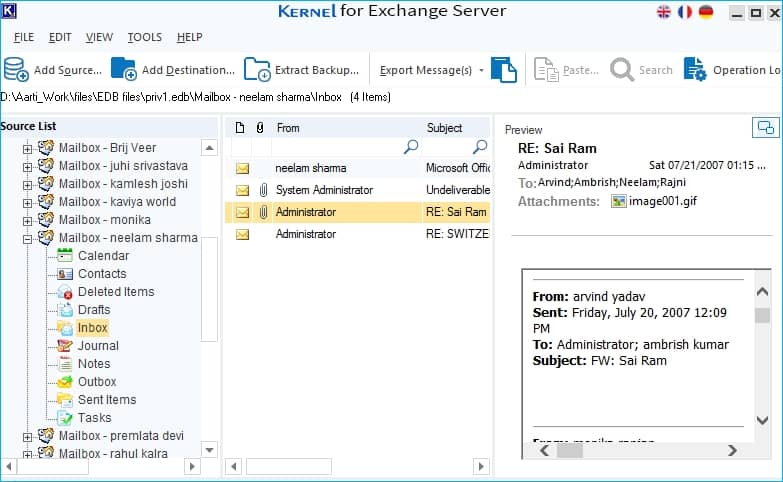Click the preview body scroll-right chevron
This screenshot has height=482, width=783.
pyautogui.click(x=732, y=451)
